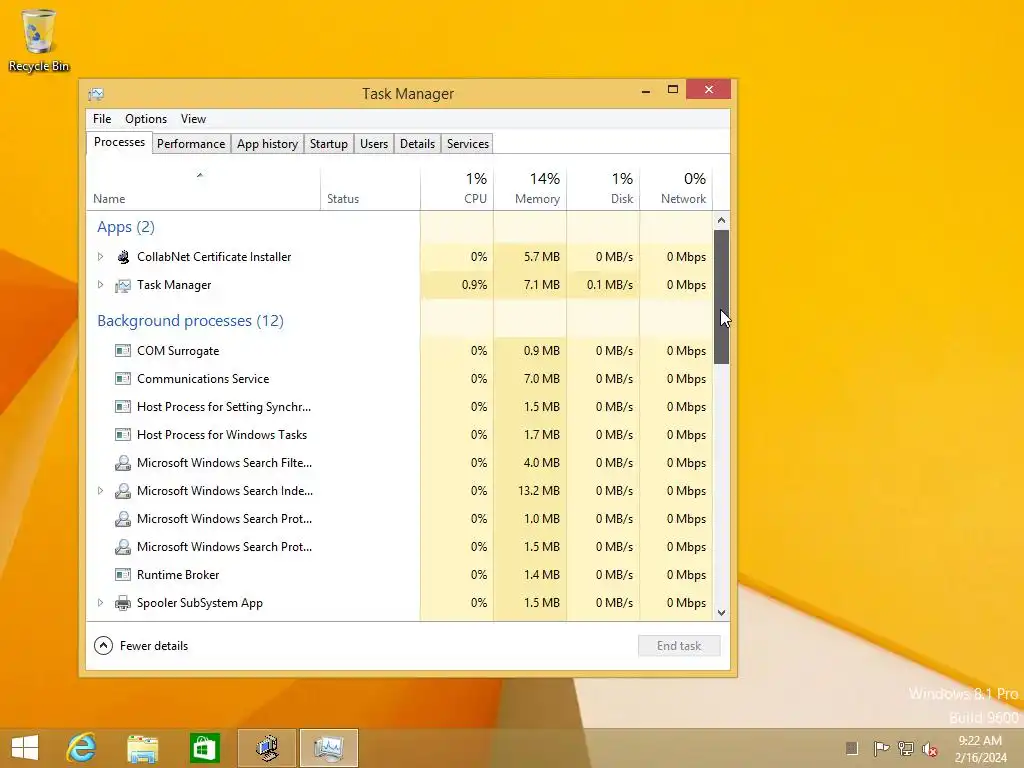Click the Spooler SubSystem App printer icon
1024x768 pixels.
[x=123, y=603]
